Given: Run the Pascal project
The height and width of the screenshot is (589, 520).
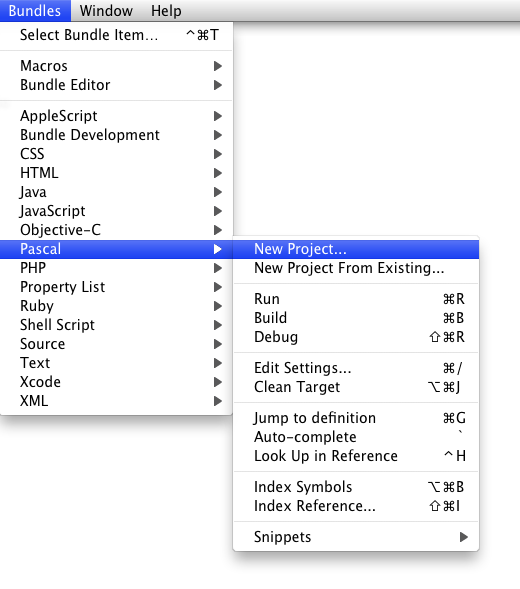Looking at the screenshot, I should point(356,299).
